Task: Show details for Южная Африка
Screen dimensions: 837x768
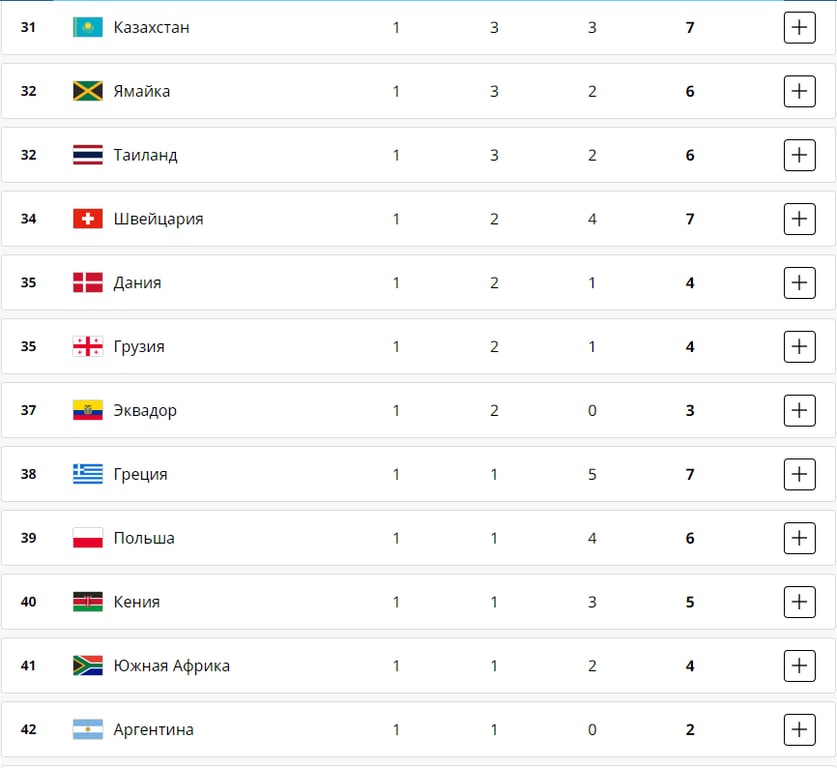Action: pos(799,666)
